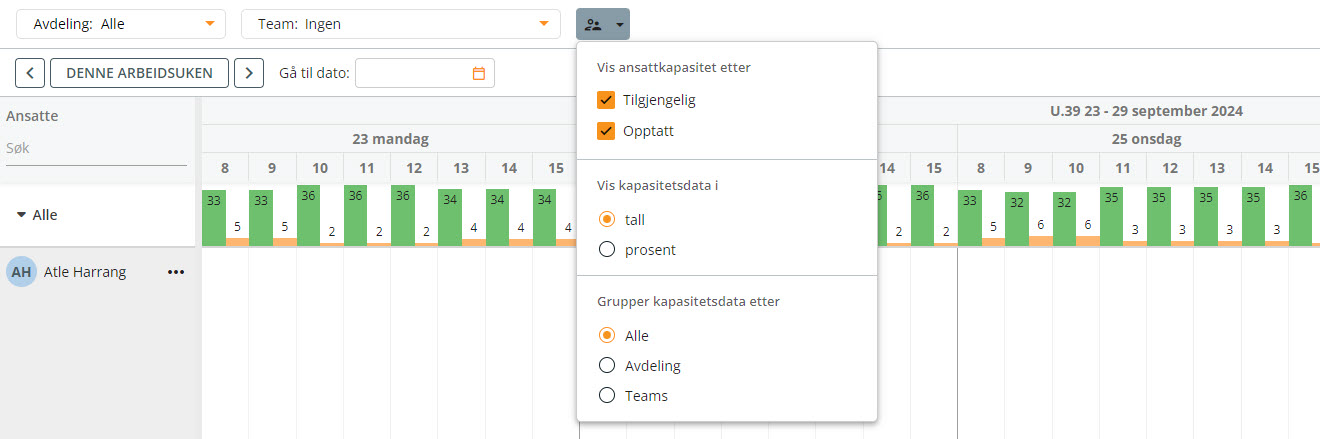Open options menu for Atle Harrang
This screenshot has height=439, width=1320.
tap(177, 272)
